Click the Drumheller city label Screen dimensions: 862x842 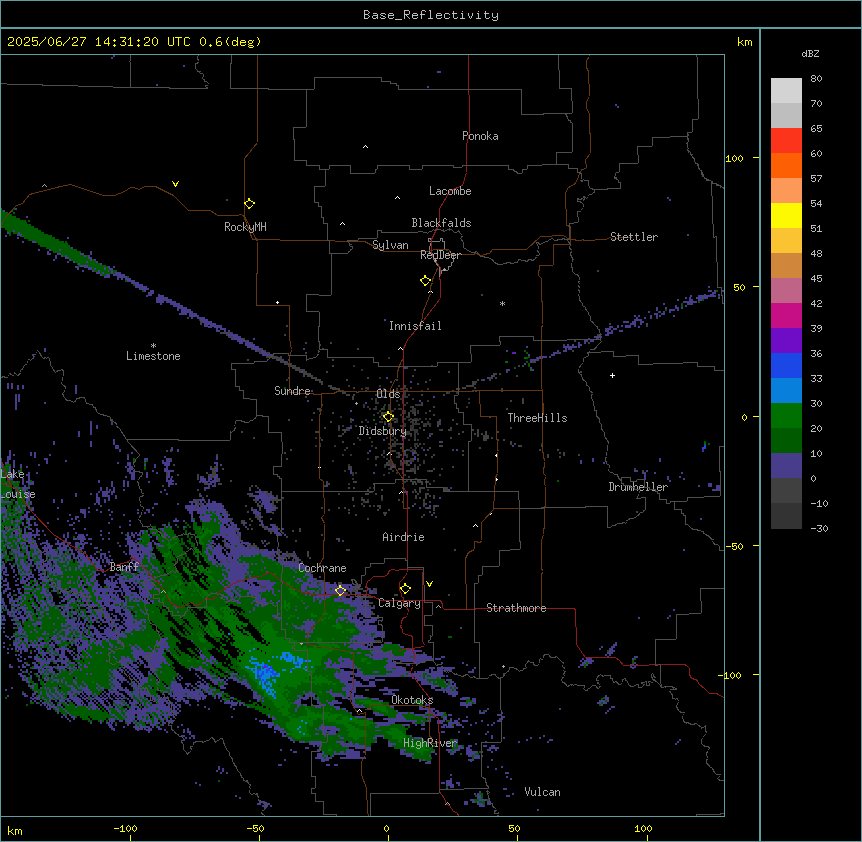[638, 487]
